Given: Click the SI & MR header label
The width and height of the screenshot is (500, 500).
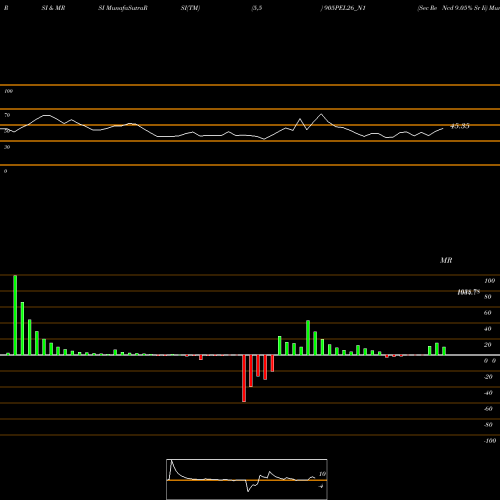Looking at the screenshot, I should [53, 8].
